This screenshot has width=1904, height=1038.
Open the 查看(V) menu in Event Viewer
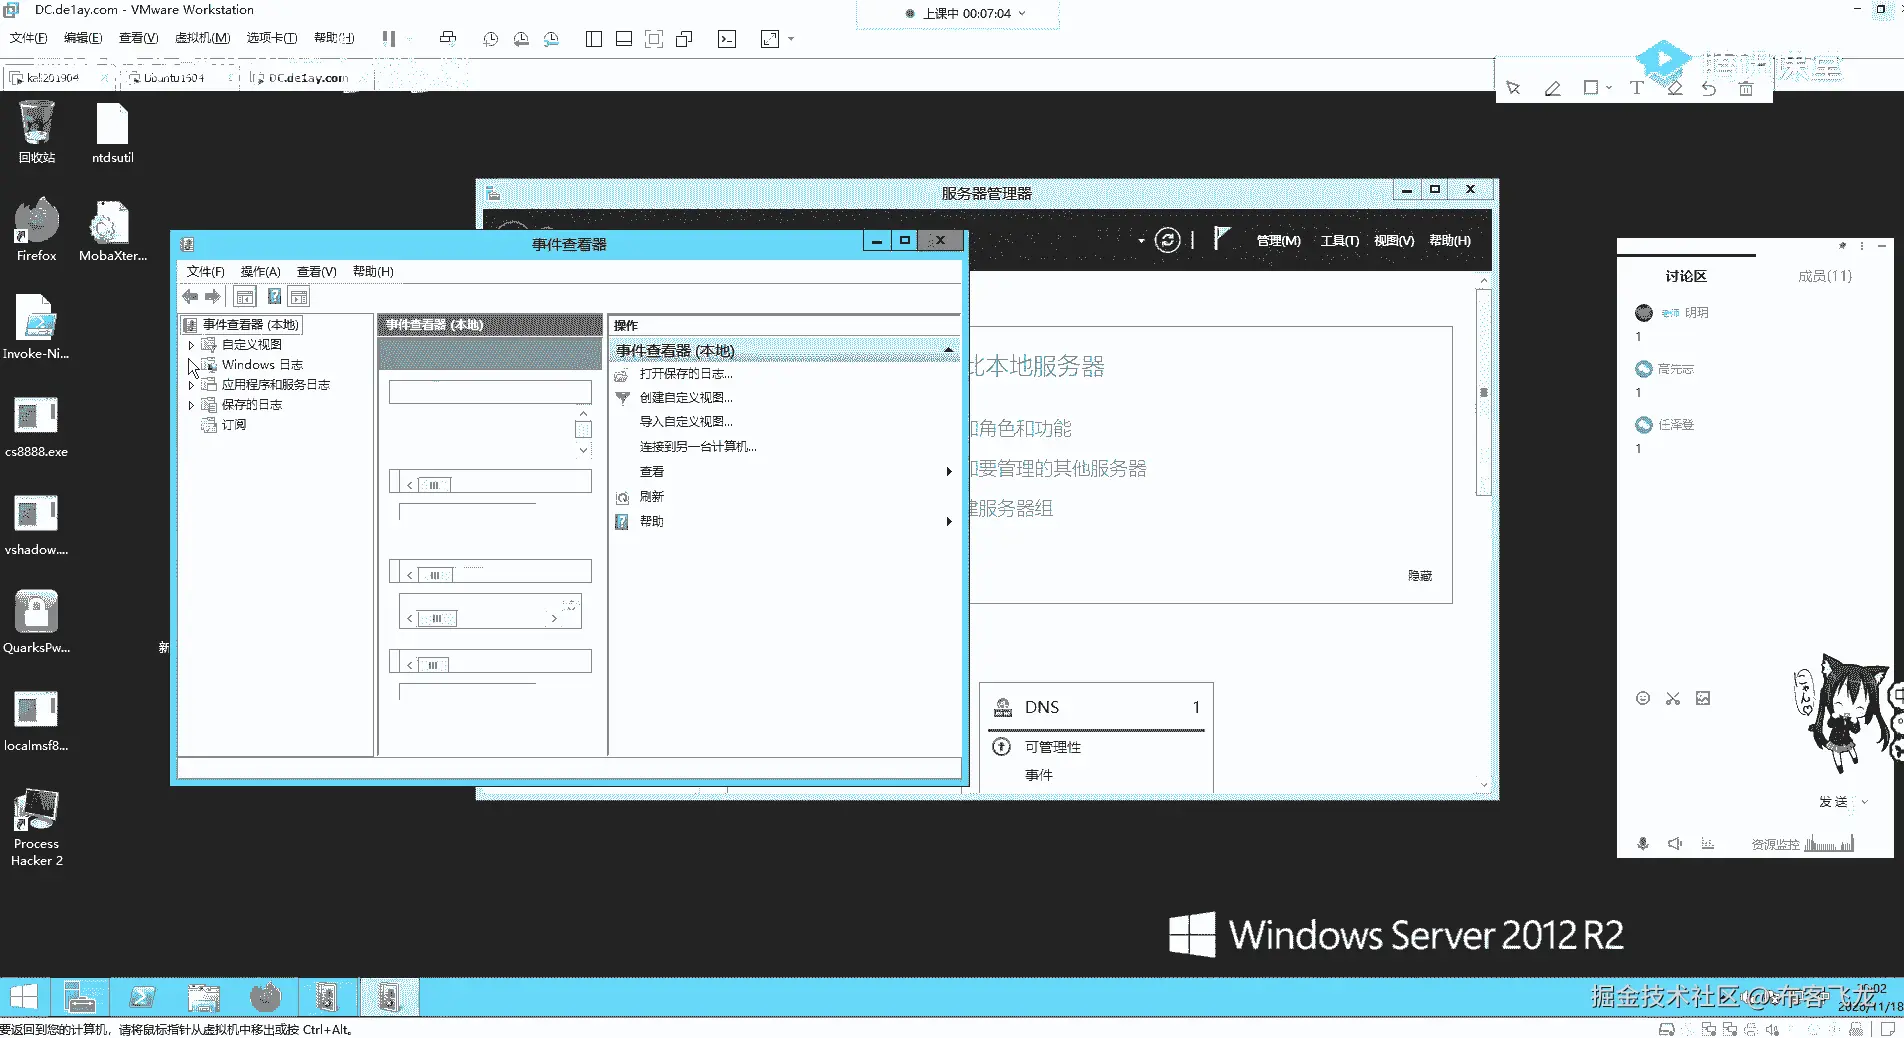tap(316, 272)
